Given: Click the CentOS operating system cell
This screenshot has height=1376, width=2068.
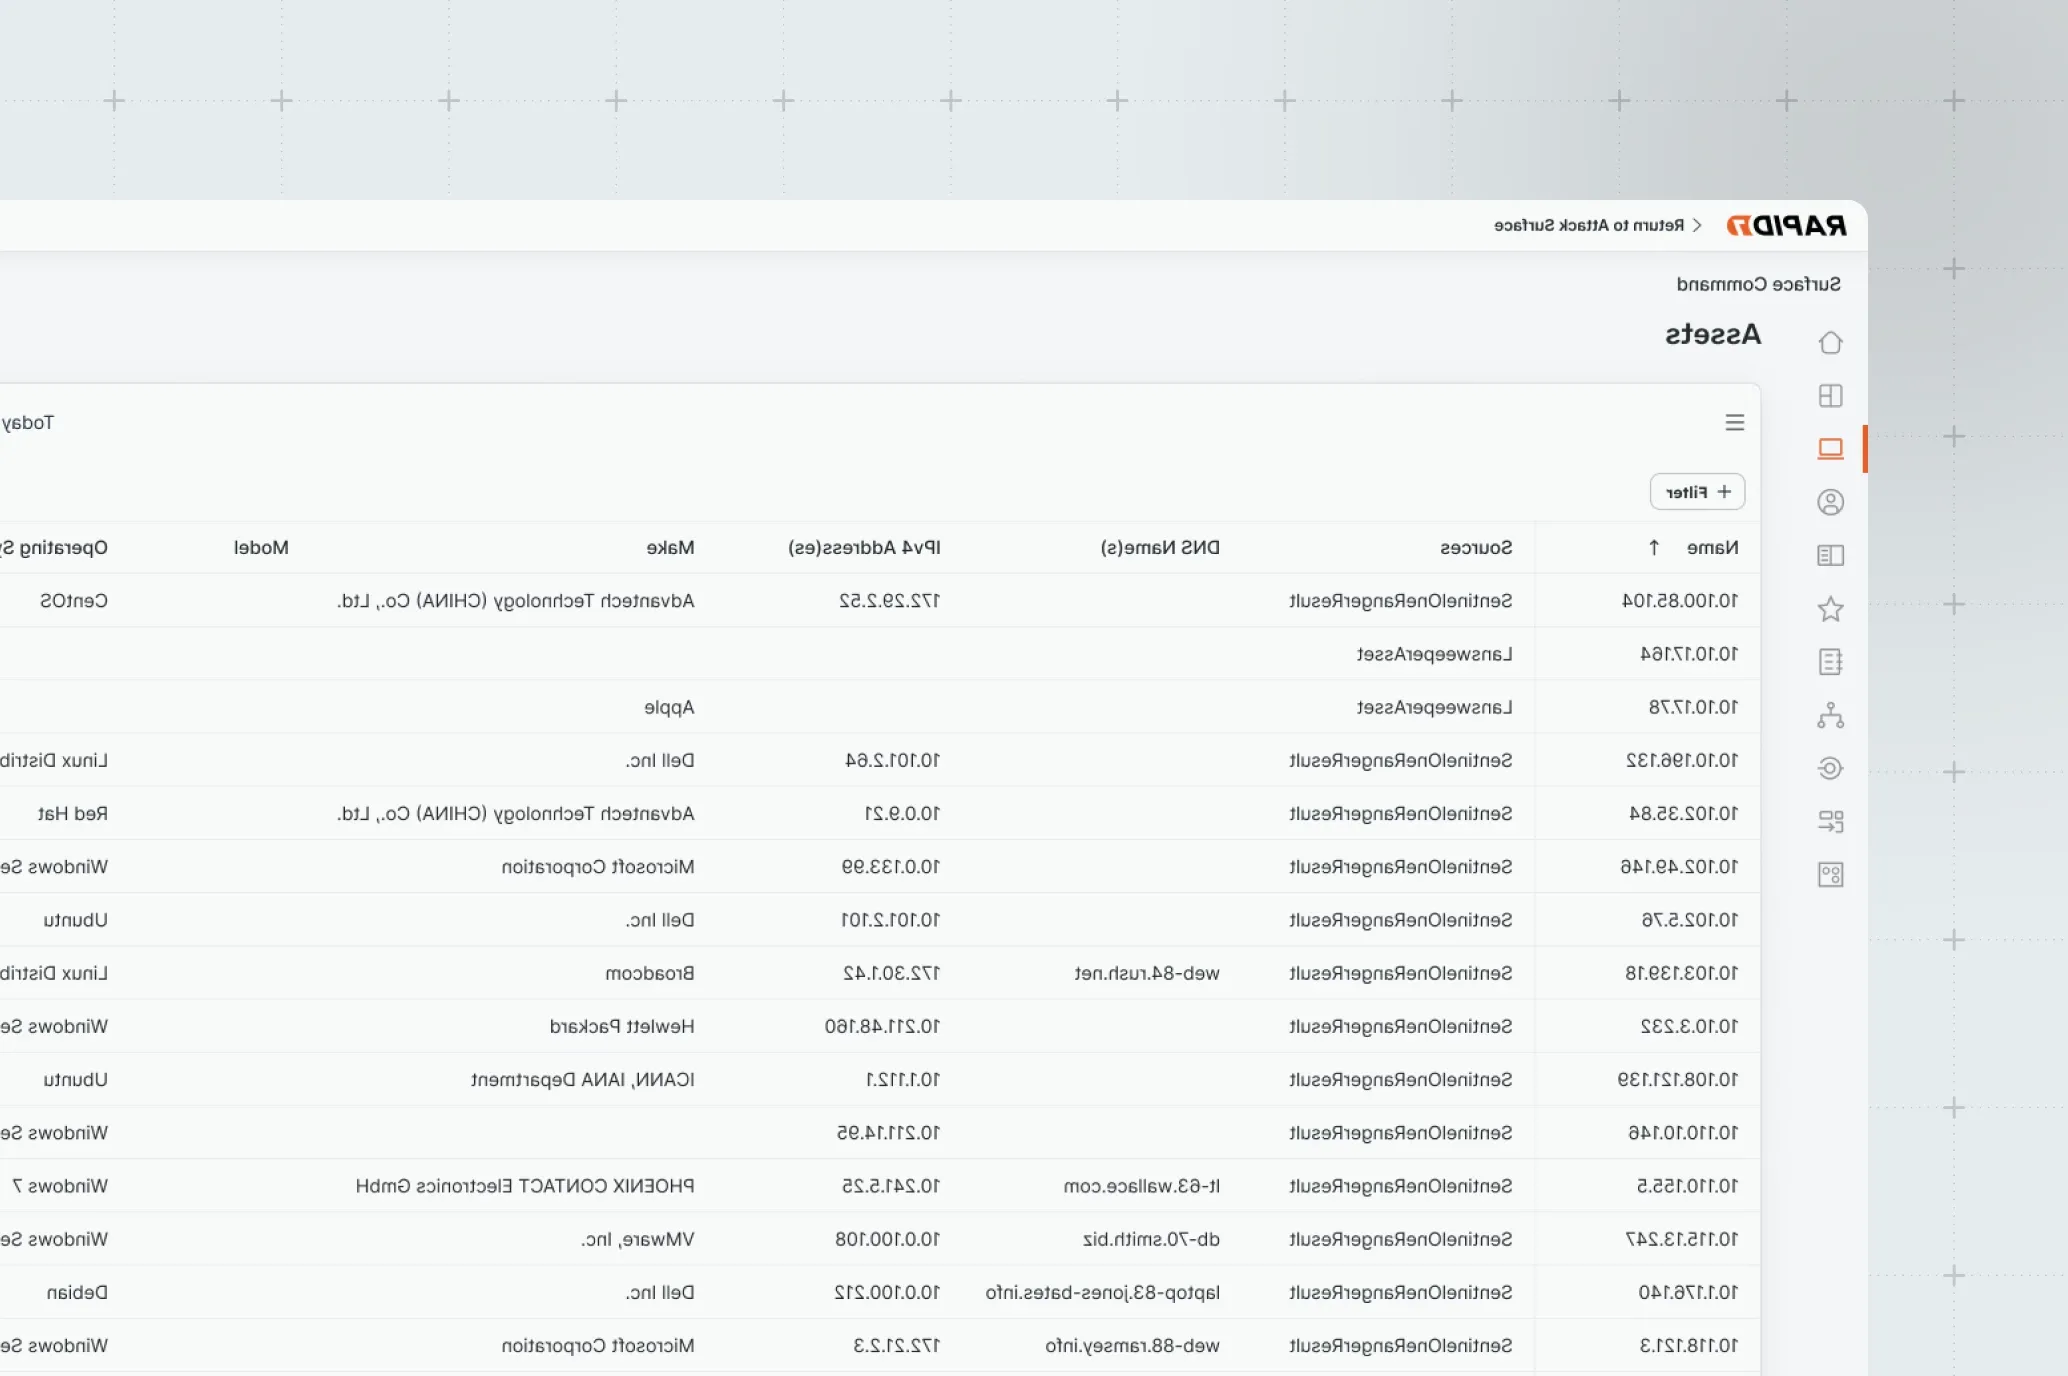Looking at the screenshot, I should point(74,600).
